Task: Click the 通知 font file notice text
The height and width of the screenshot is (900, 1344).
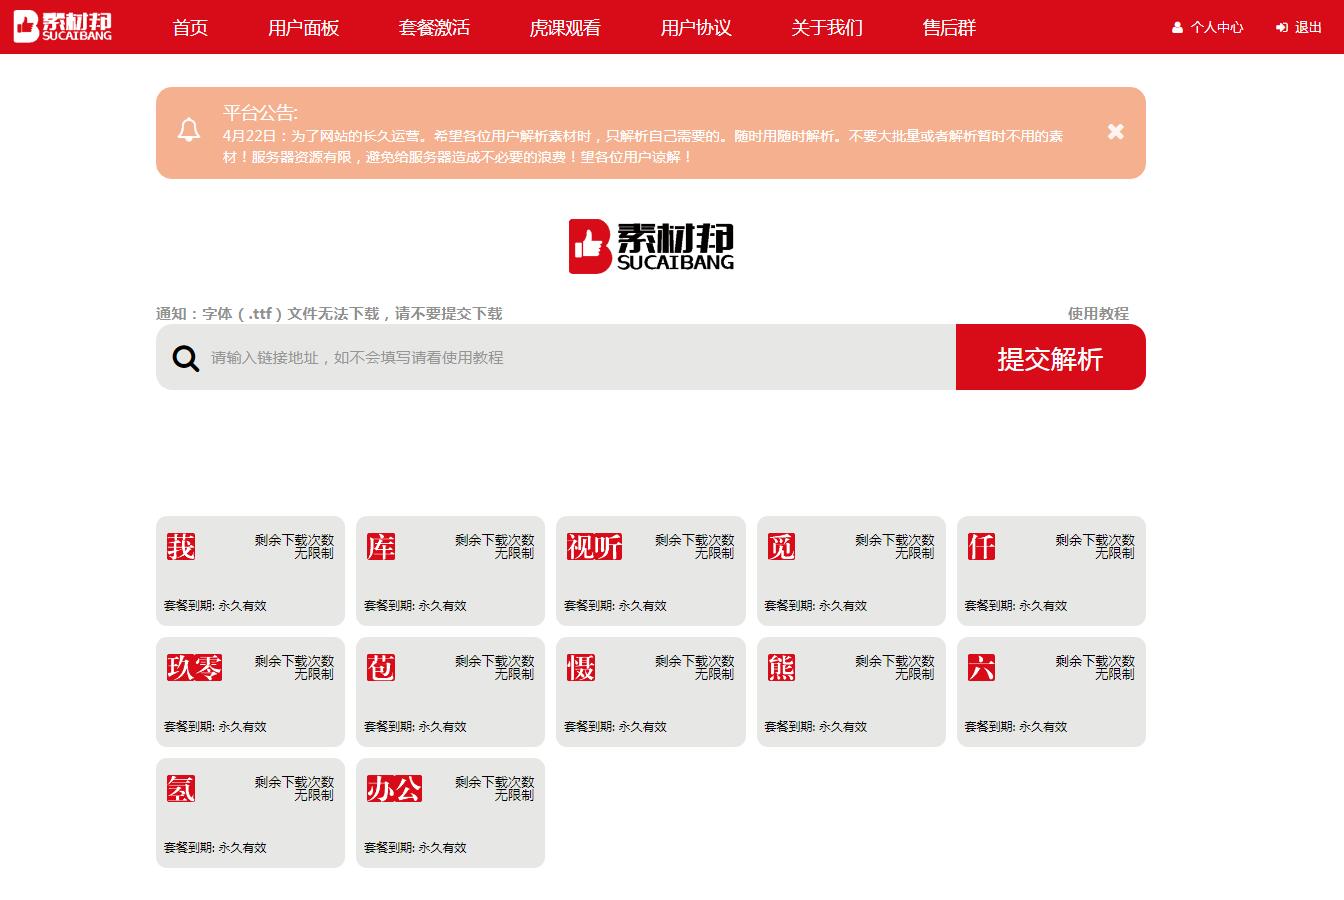Action: (329, 313)
